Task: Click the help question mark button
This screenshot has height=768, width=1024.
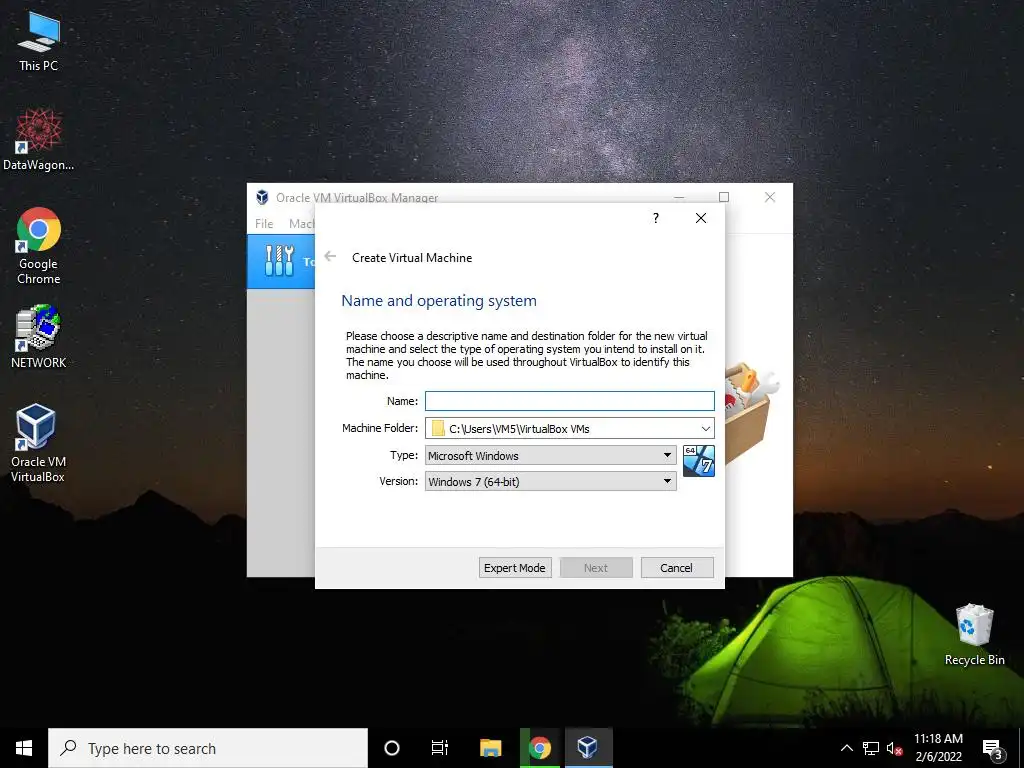Action: click(656, 218)
